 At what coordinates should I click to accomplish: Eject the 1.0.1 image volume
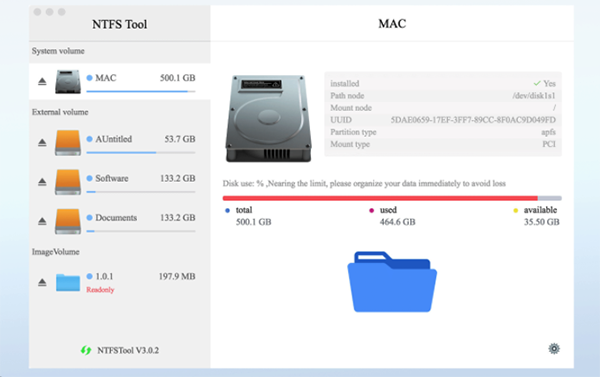click(42, 282)
